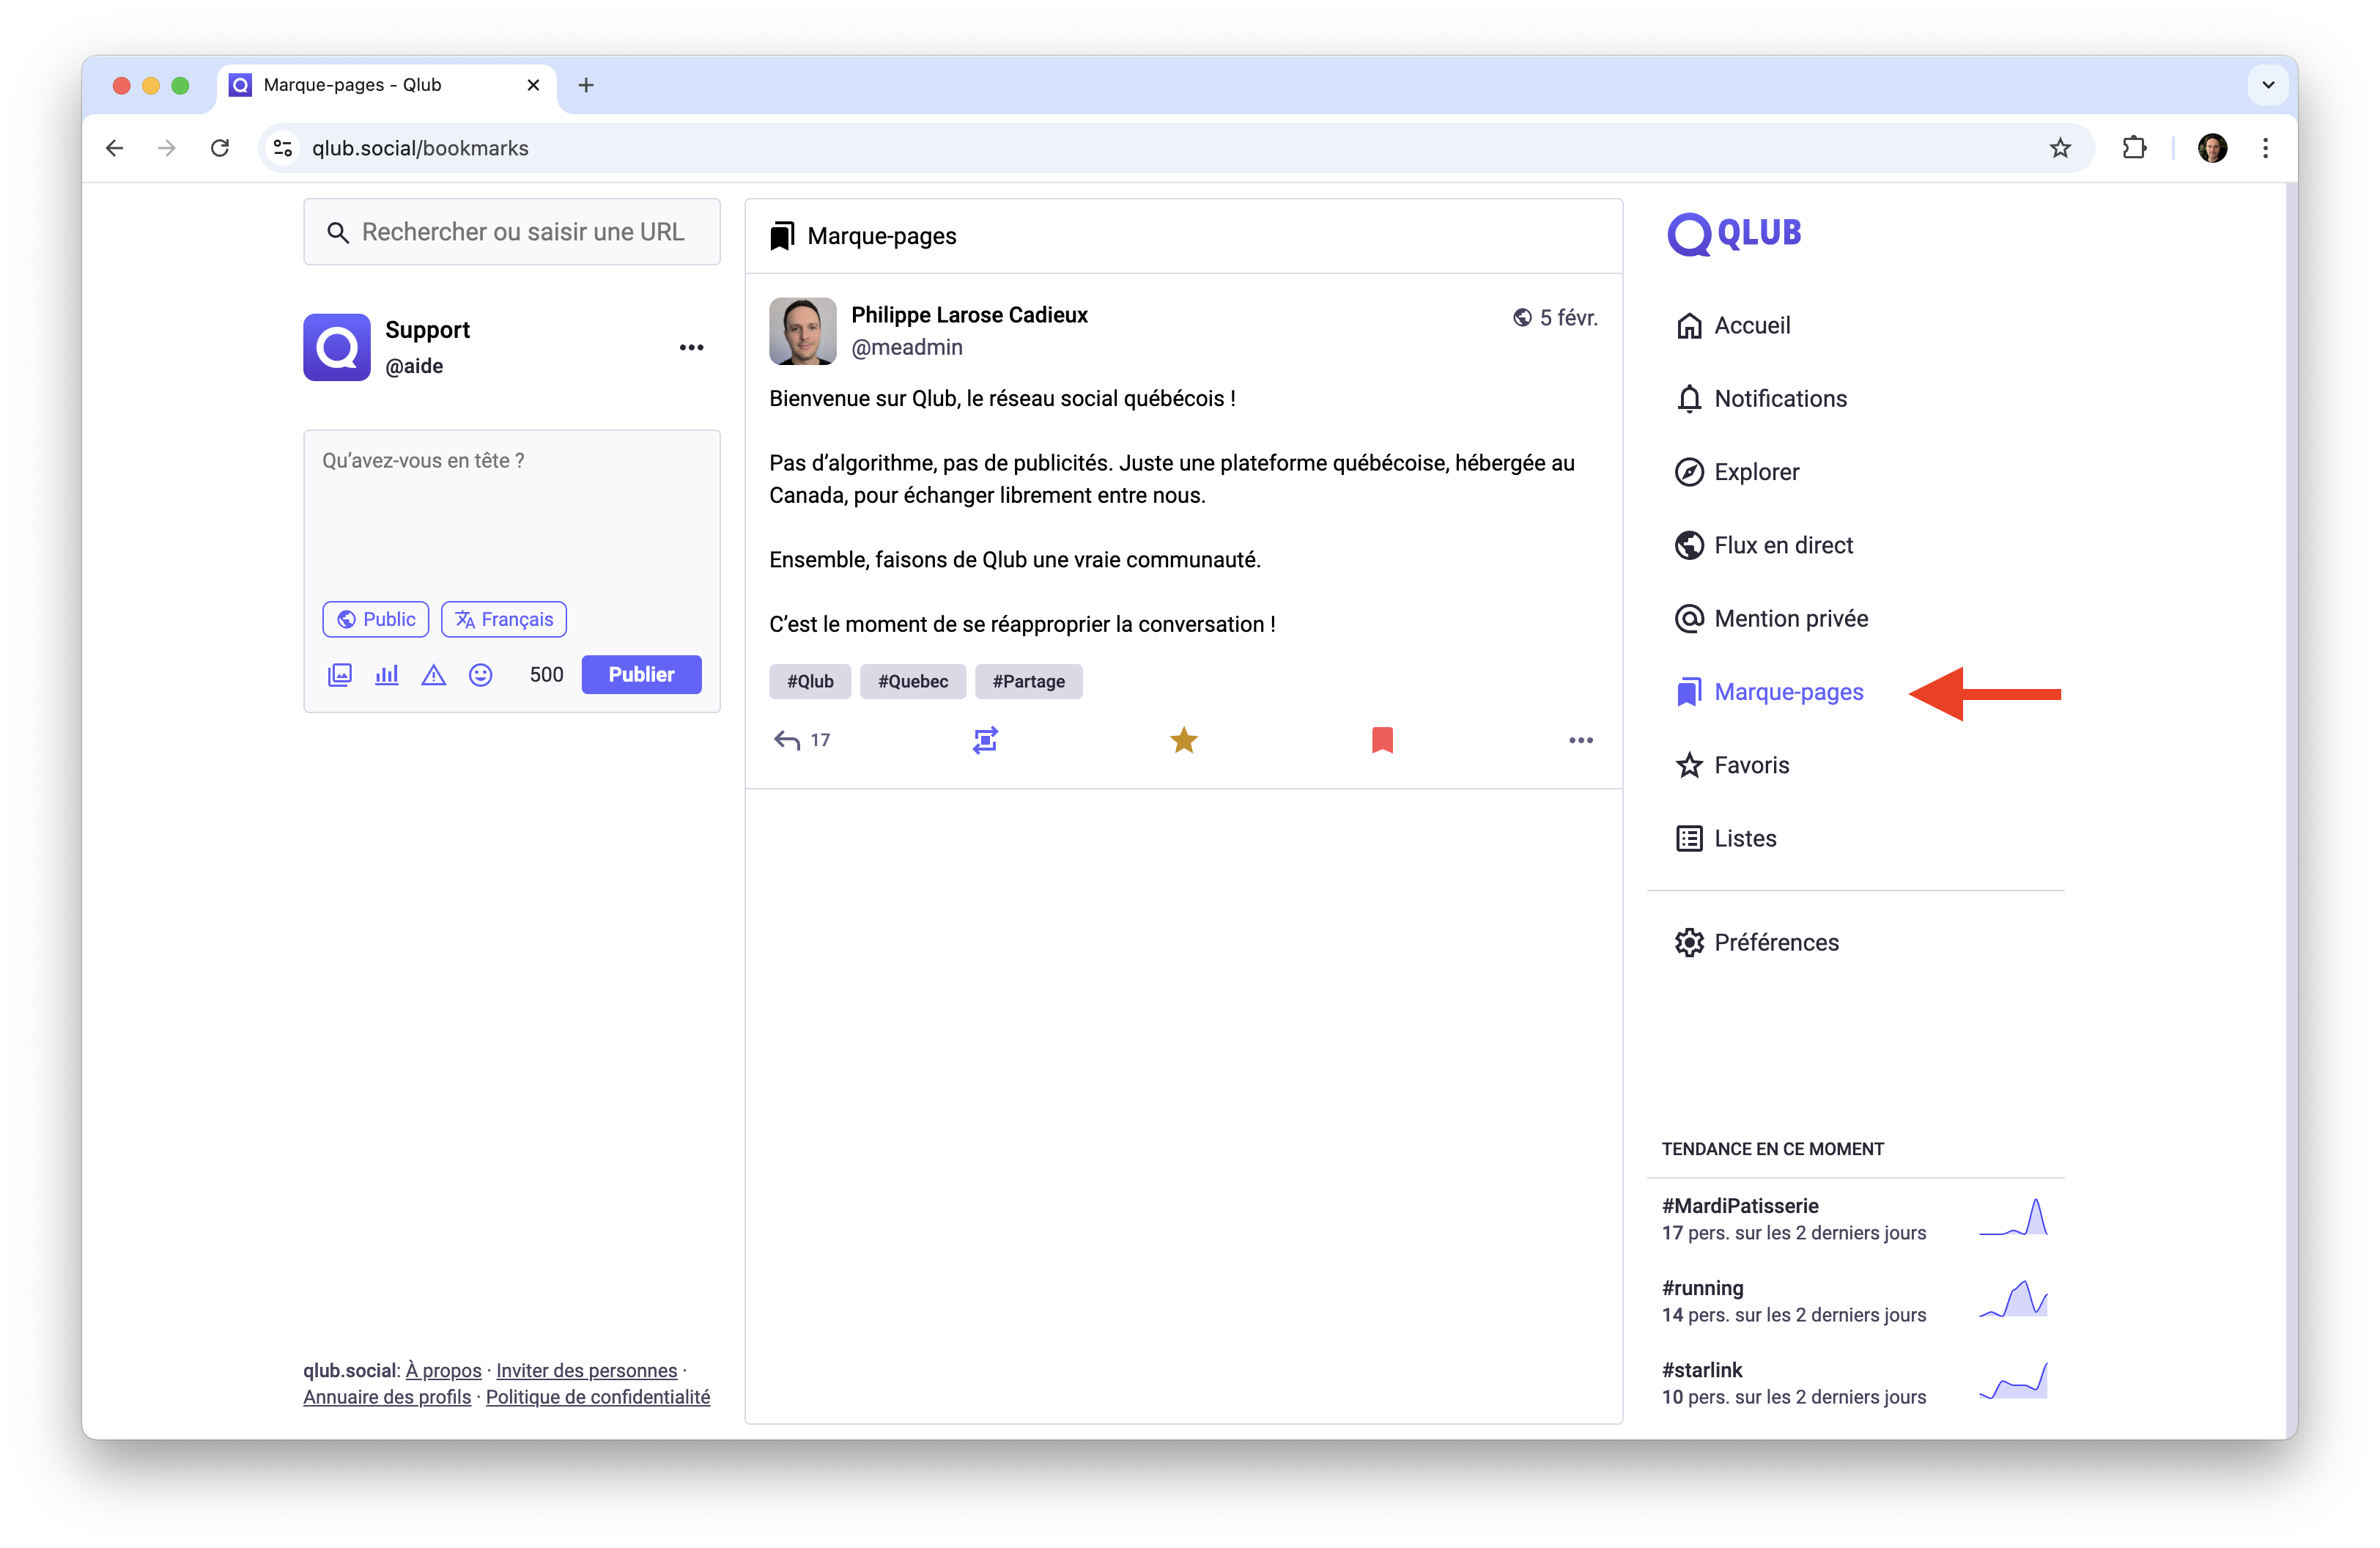Click the Support account avatar
Screen dimensions: 2380x1548
pos(337,347)
